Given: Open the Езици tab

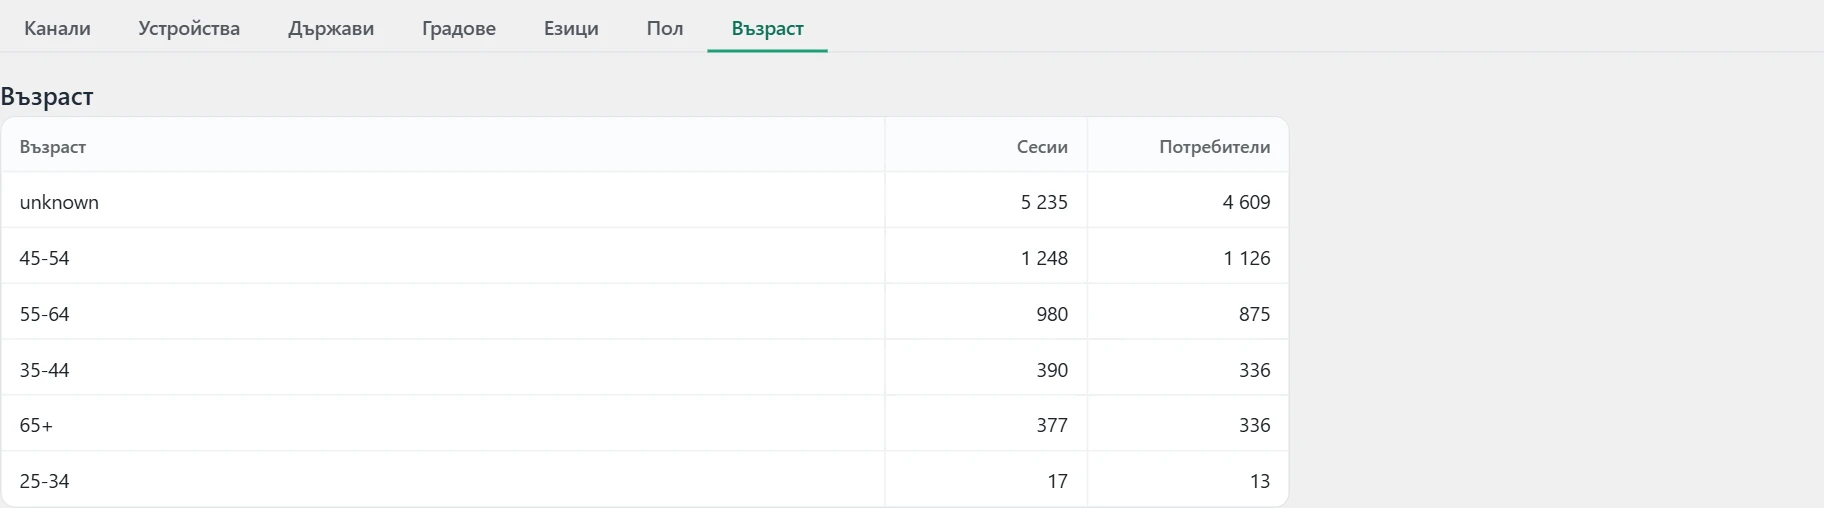Looking at the screenshot, I should pyautogui.click(x=571, y=28).
